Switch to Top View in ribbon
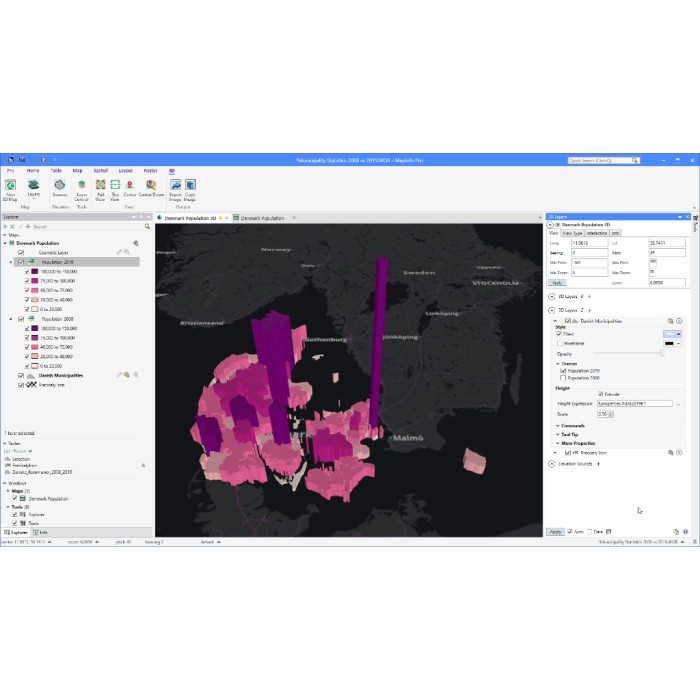Viewport: 700px width, 700px height. click(115, 190)
